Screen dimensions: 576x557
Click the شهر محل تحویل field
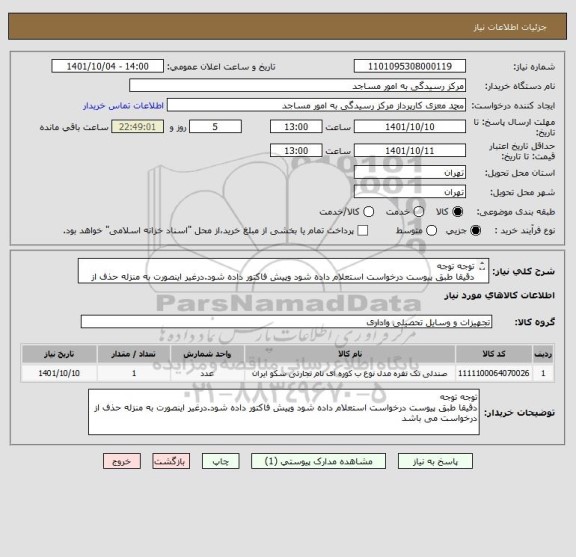click(410, 192)
